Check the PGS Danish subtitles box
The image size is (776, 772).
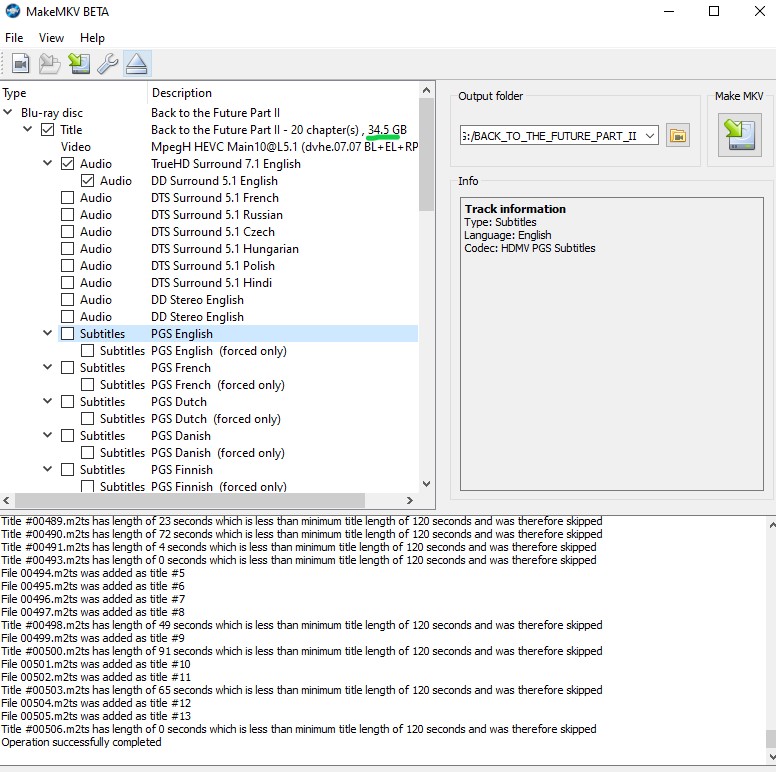click(67, 435)
